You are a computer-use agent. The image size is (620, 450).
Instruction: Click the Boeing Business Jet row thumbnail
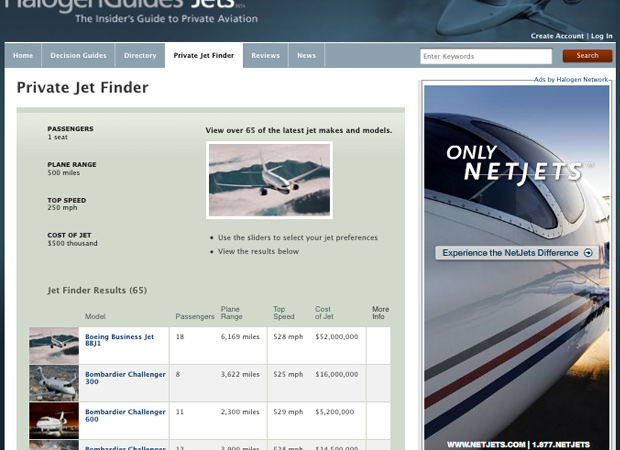click(x=54, y=346)
